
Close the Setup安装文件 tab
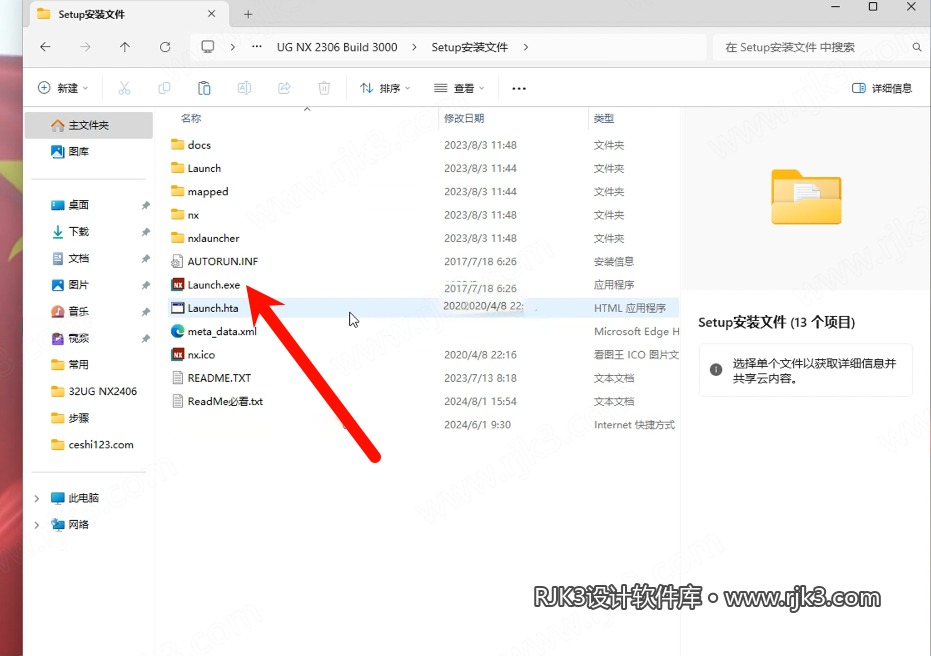(211, 14)
